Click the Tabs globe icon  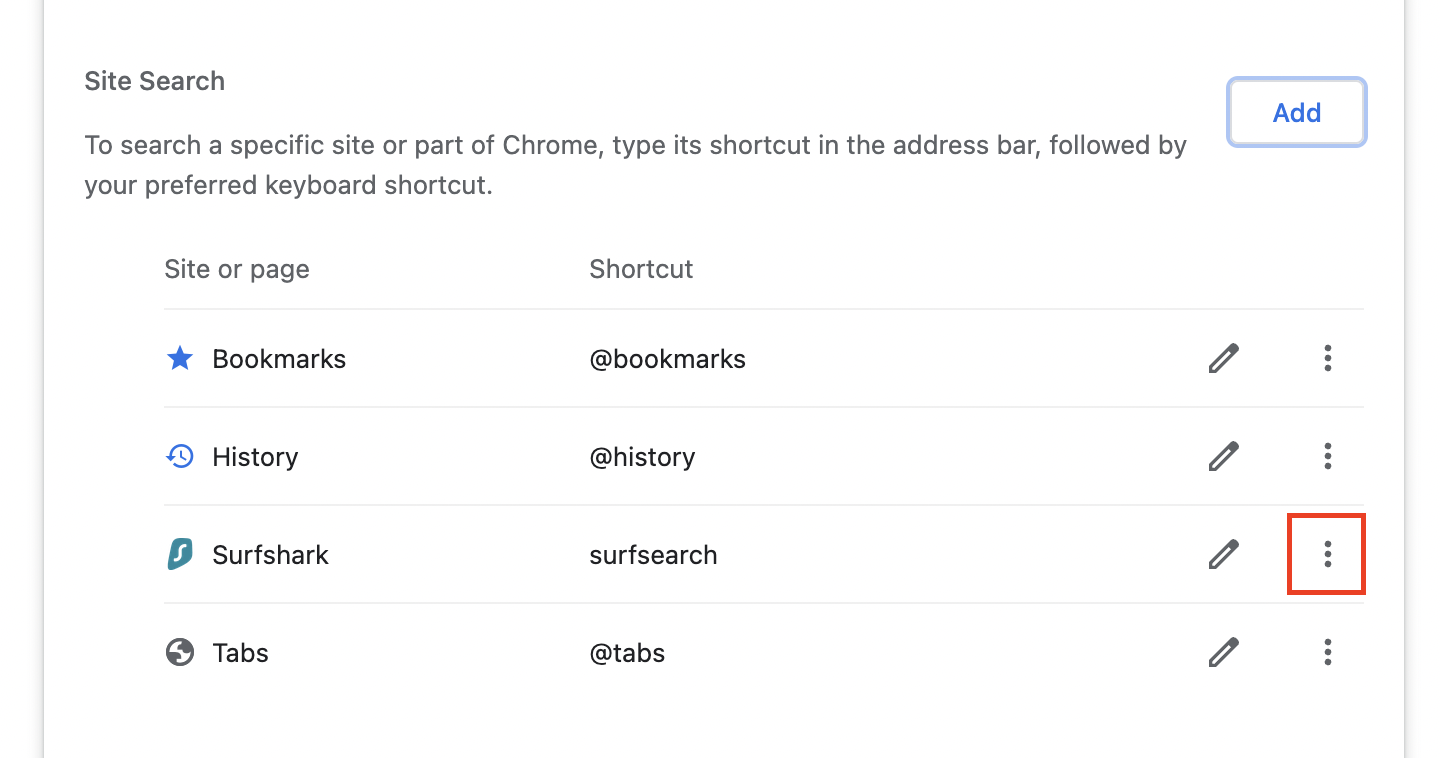point(180,653)
